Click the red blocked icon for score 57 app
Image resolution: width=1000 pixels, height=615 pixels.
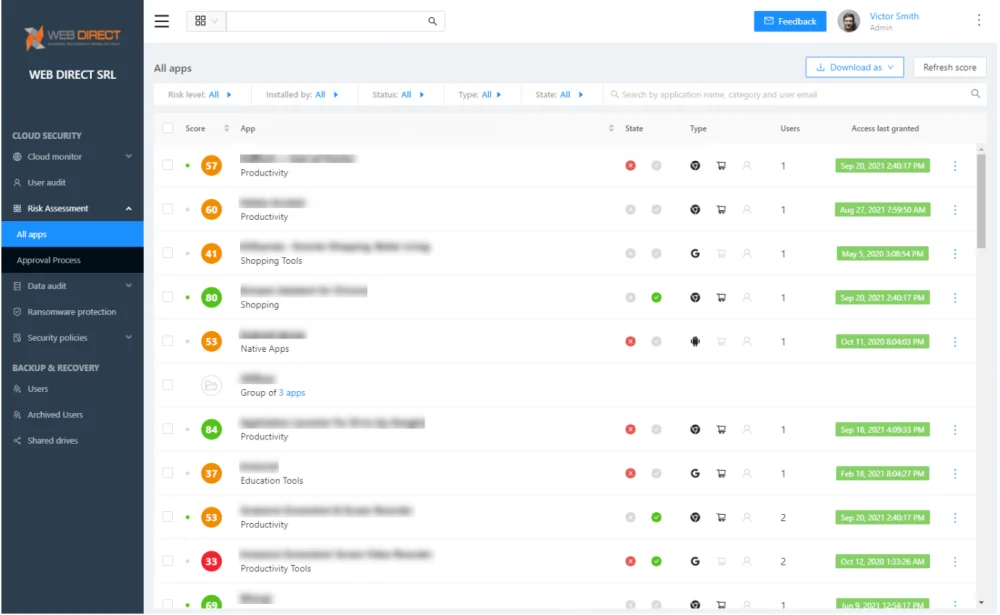(x=630, y=166)
